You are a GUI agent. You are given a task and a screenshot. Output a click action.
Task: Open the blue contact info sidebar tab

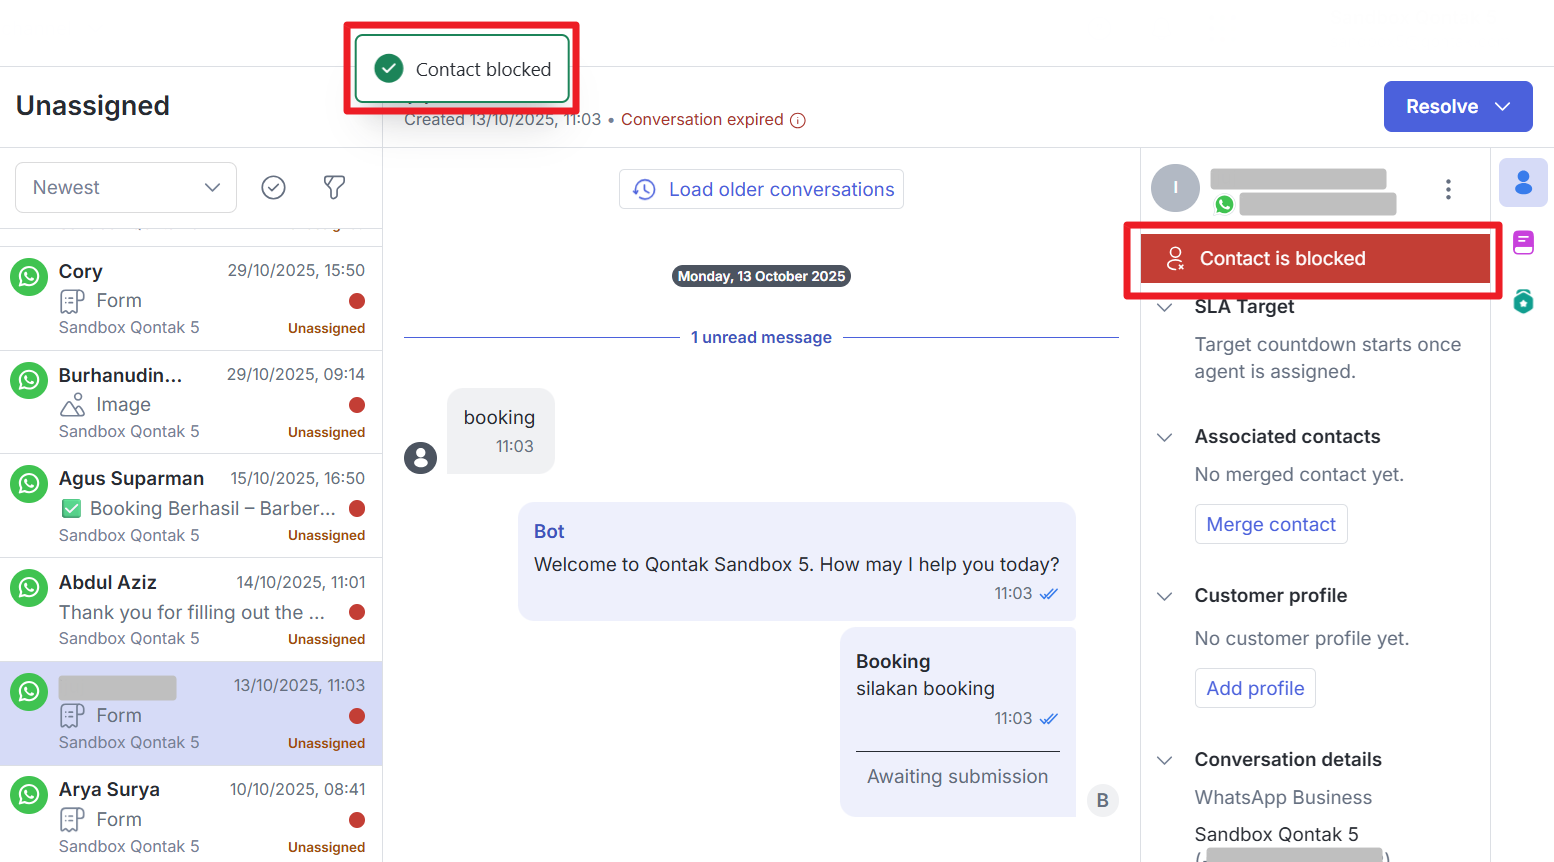click(x=1523, y=183)
